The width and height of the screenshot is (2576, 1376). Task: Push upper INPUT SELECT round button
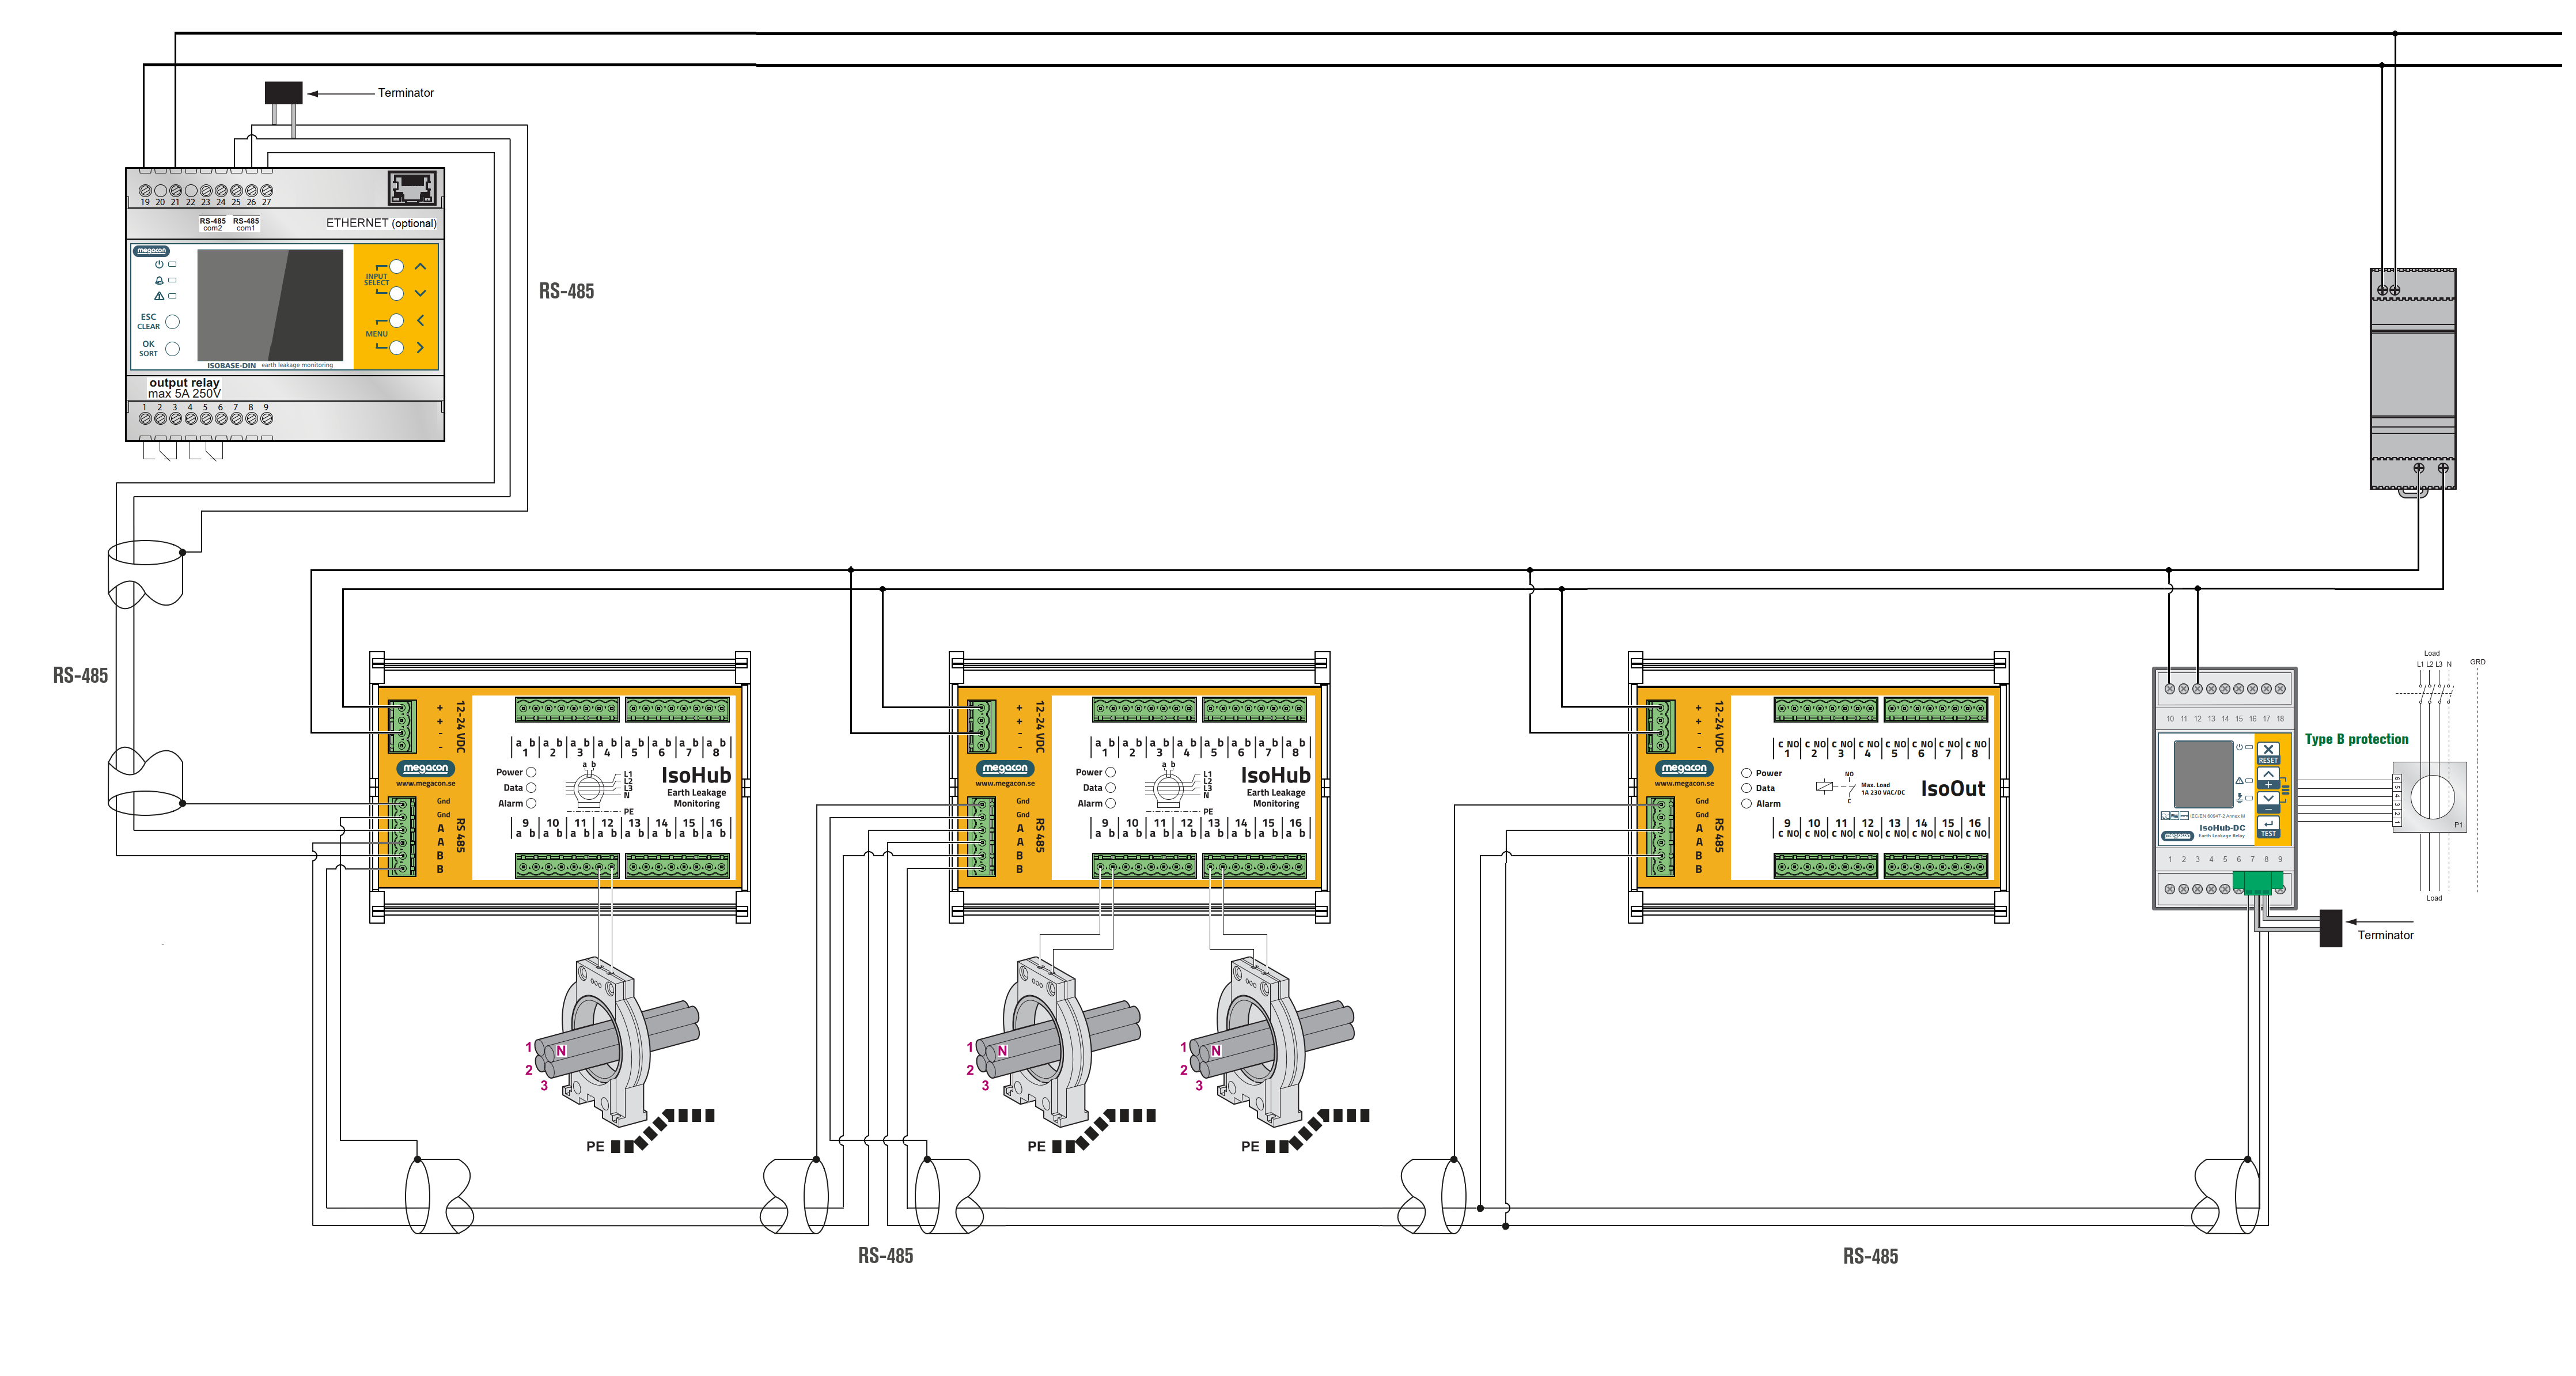point(397,266)
